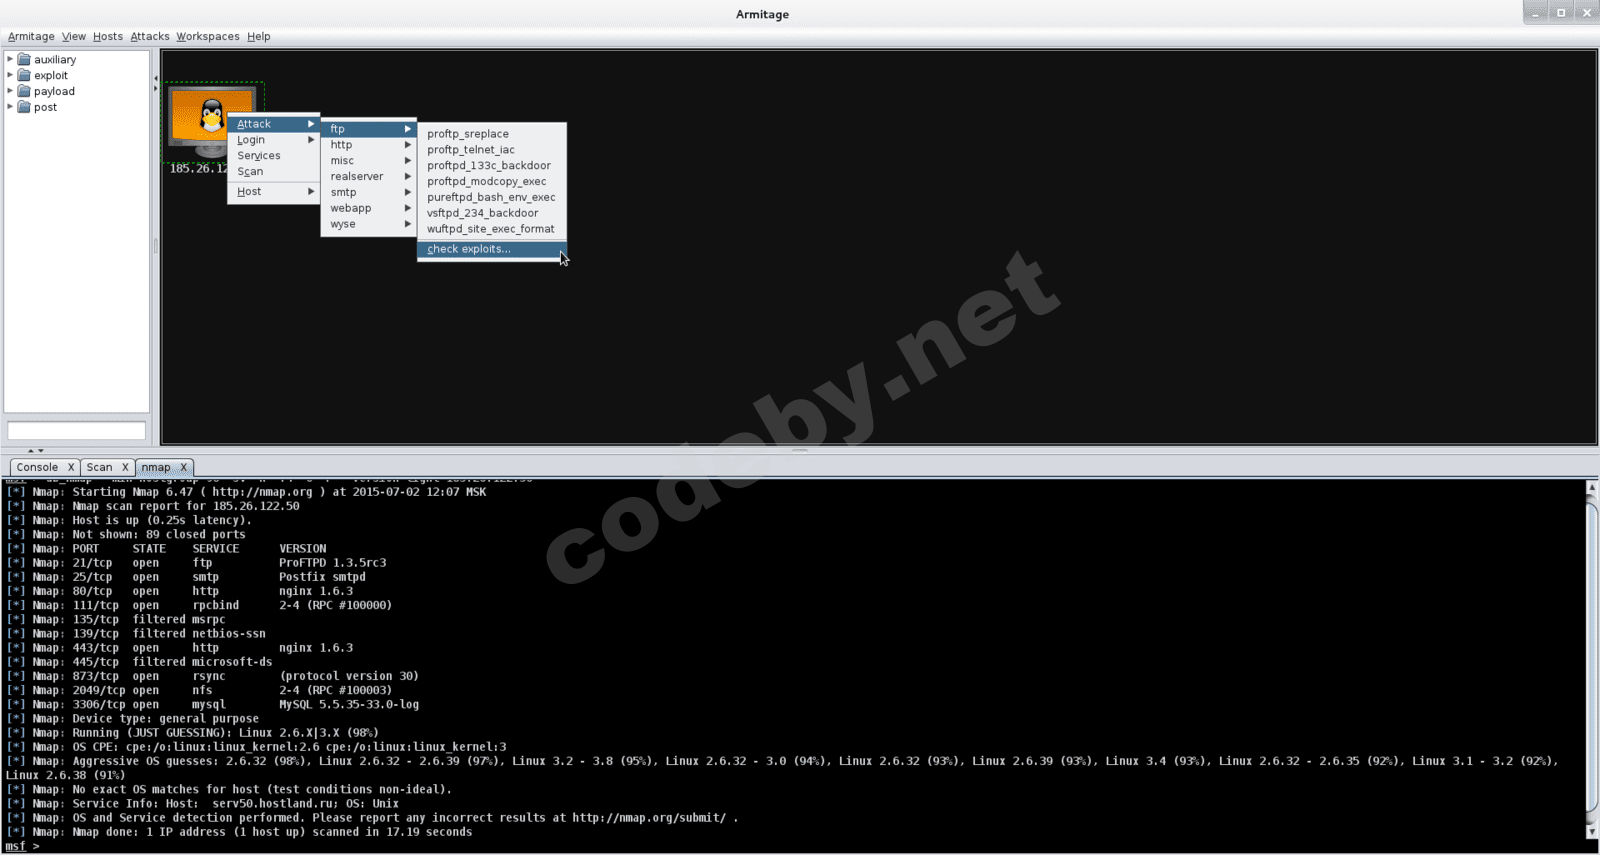Select the payload folder icon
The height and width of the screenshot is (855, 1600).
pos(24,91)
